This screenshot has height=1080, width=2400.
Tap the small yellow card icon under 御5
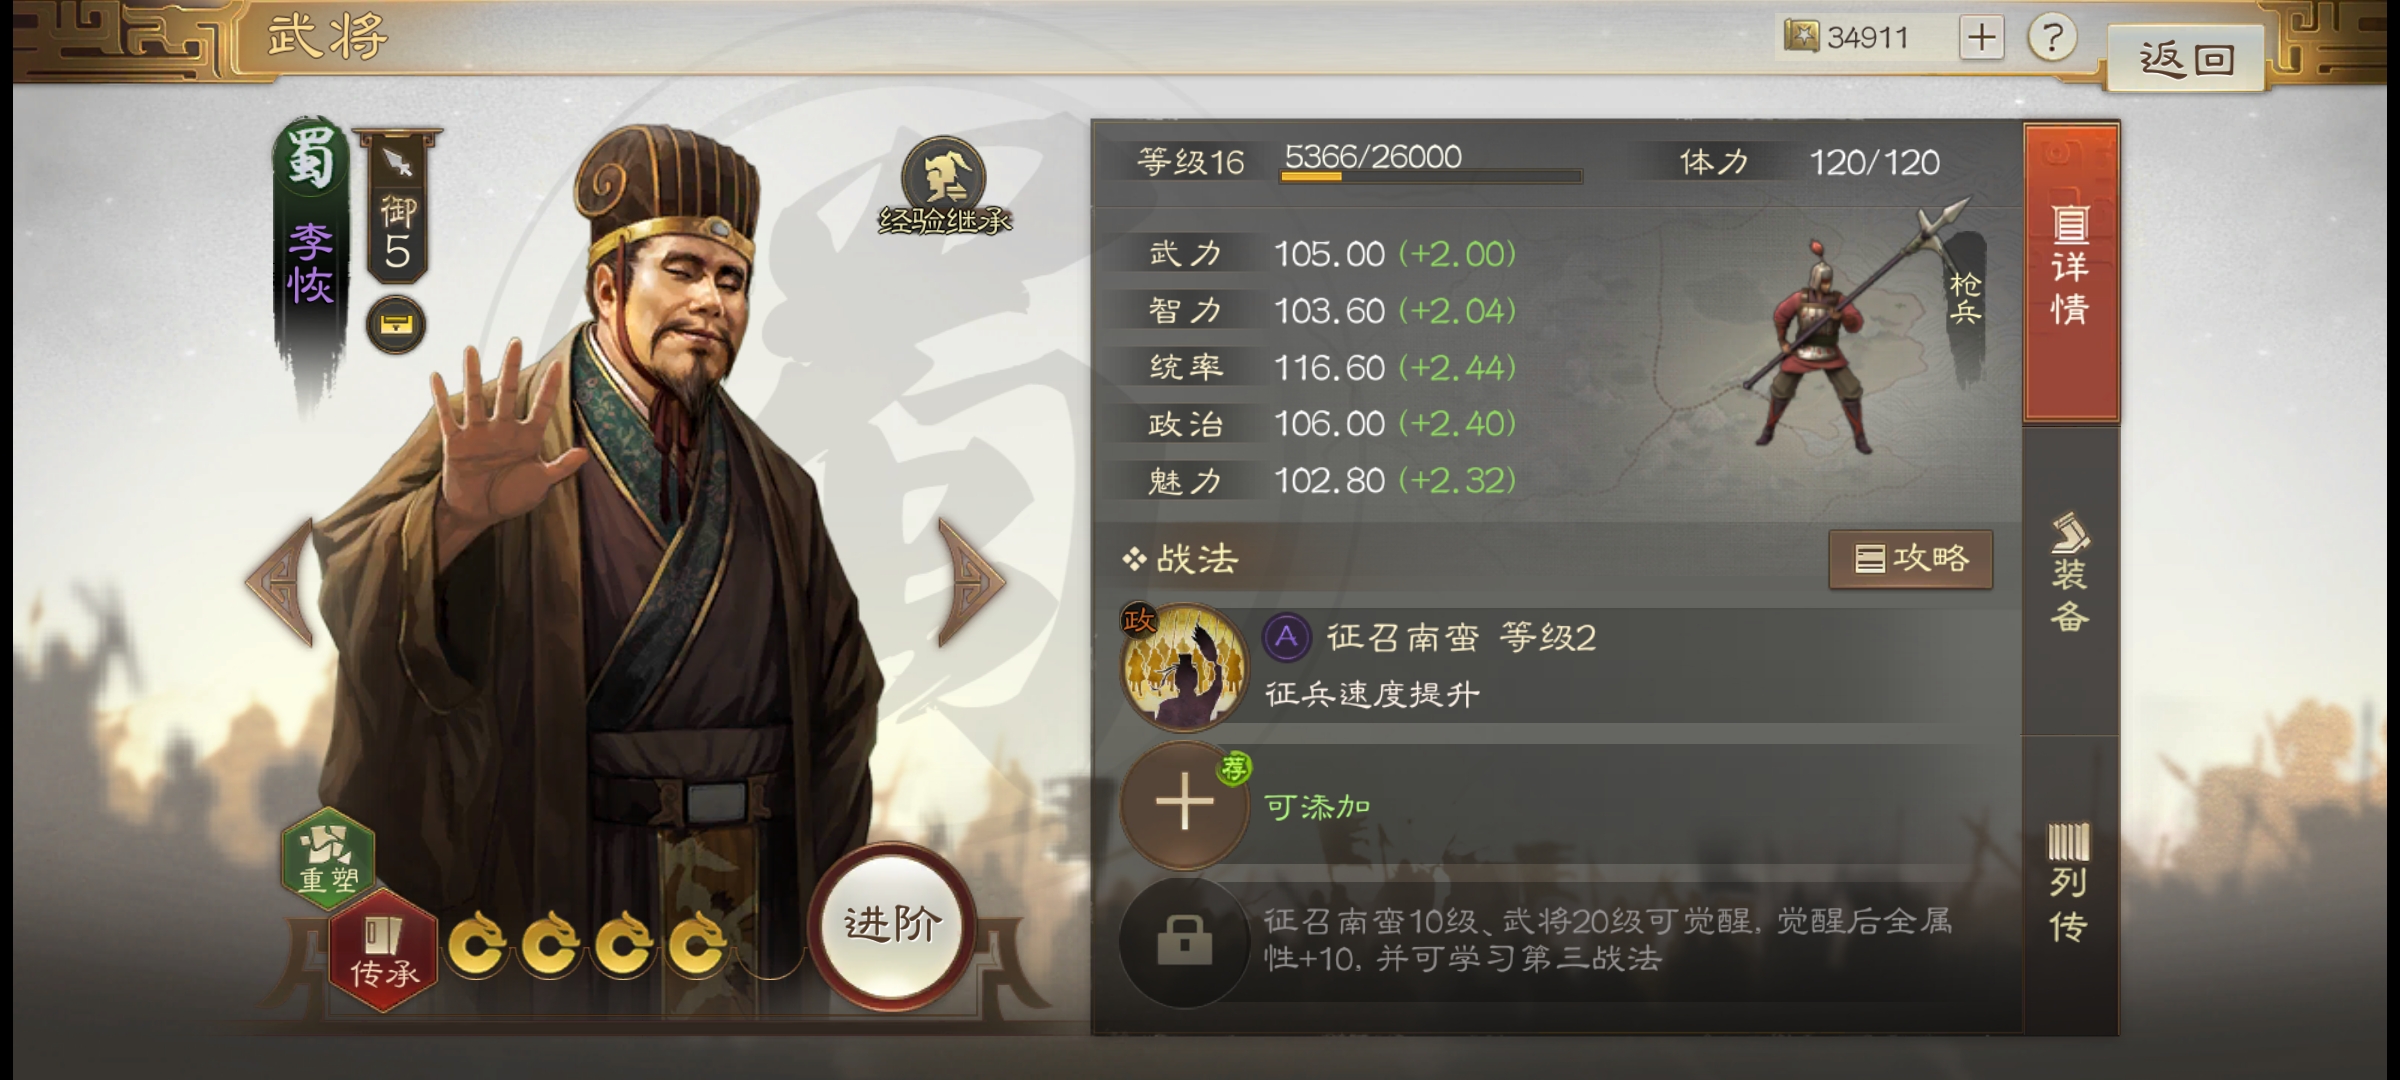[396, 325]
